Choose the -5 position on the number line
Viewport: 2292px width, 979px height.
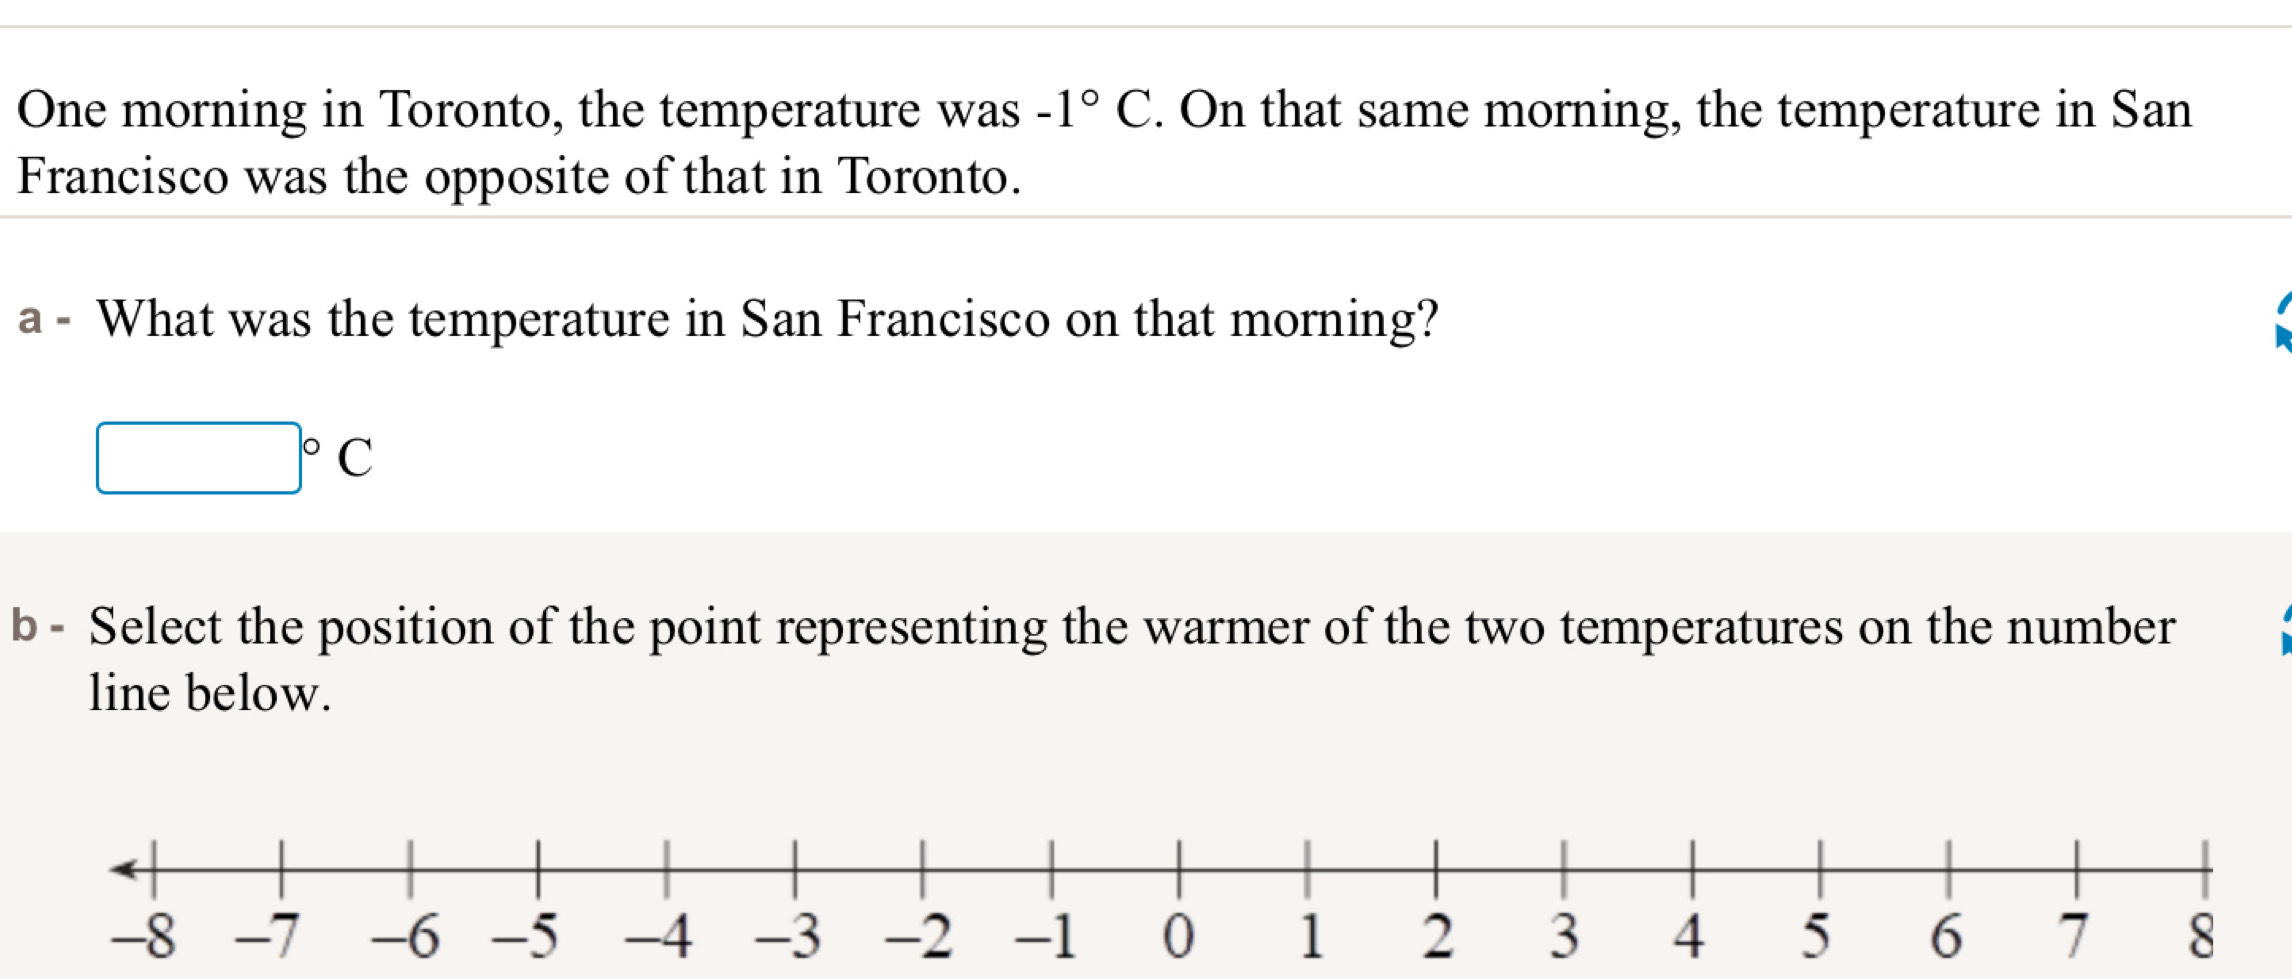[538, 870]
